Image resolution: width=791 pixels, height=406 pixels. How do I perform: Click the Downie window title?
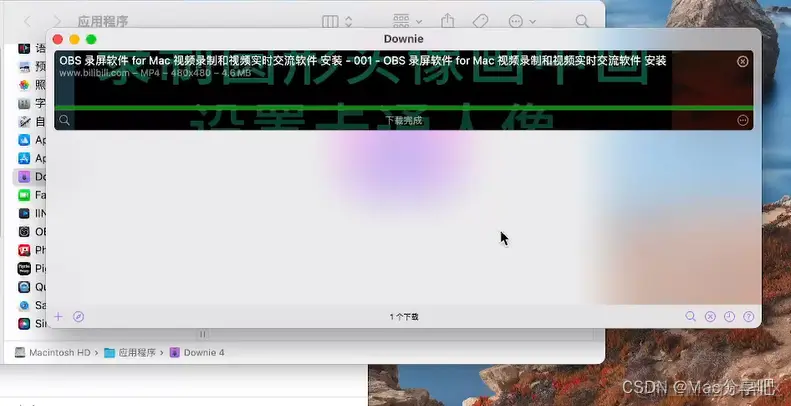pyautogui.click(x=404, y=39)
